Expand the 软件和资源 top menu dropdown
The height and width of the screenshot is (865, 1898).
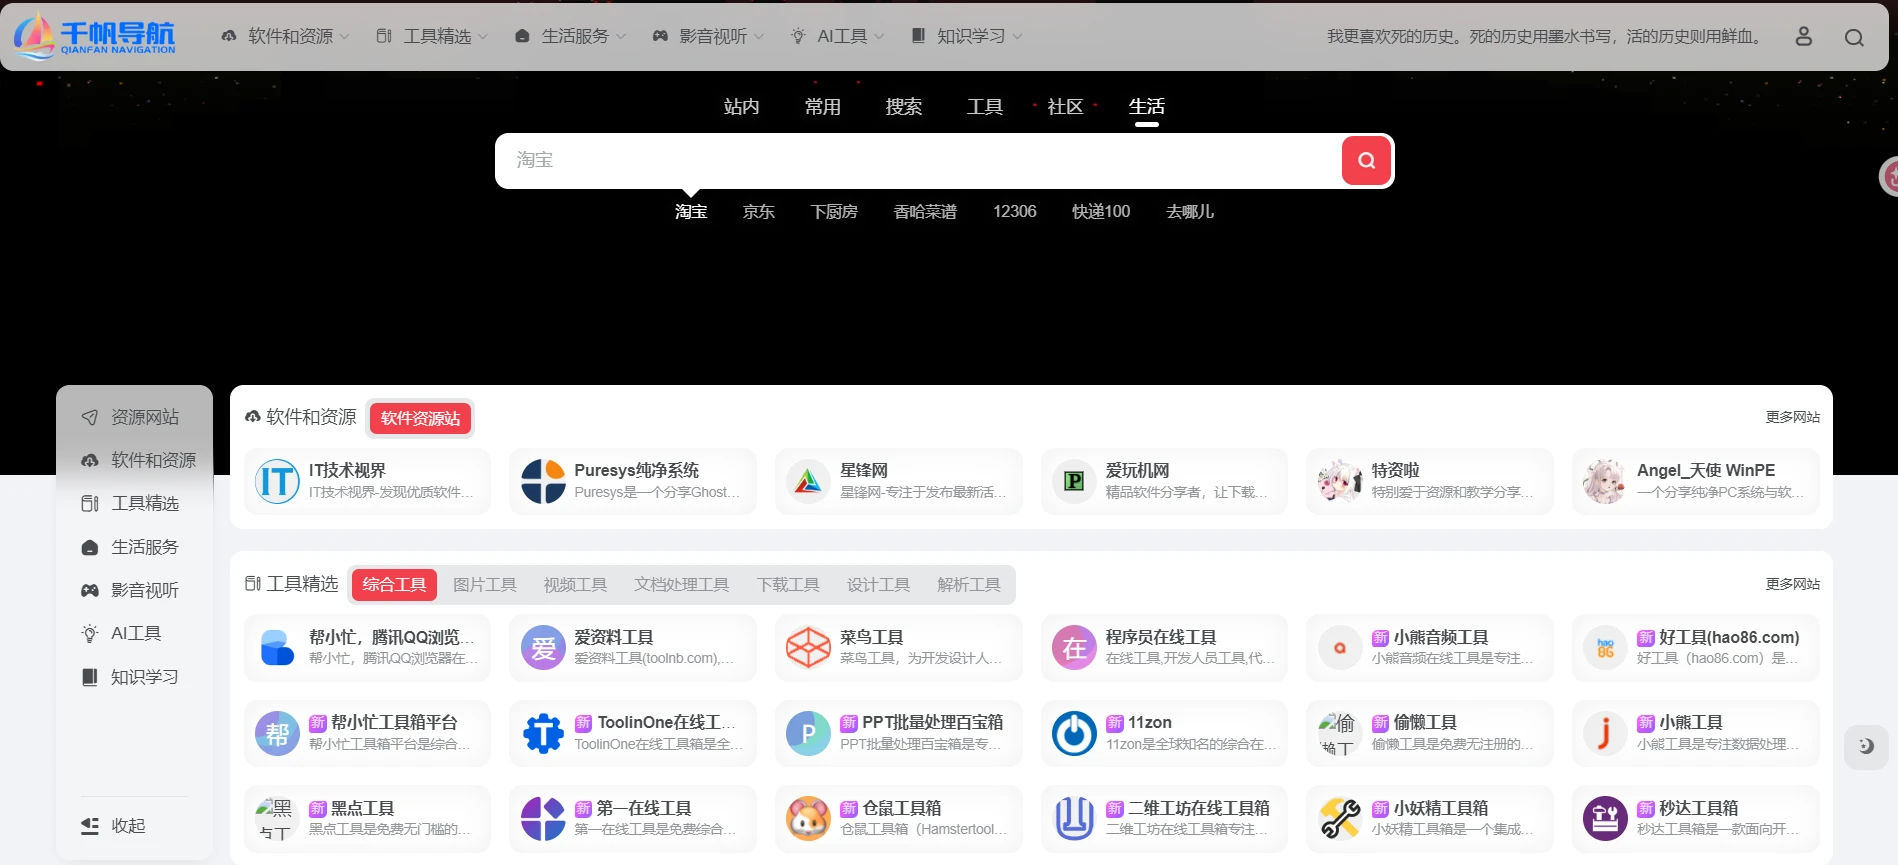pos(285,37)
